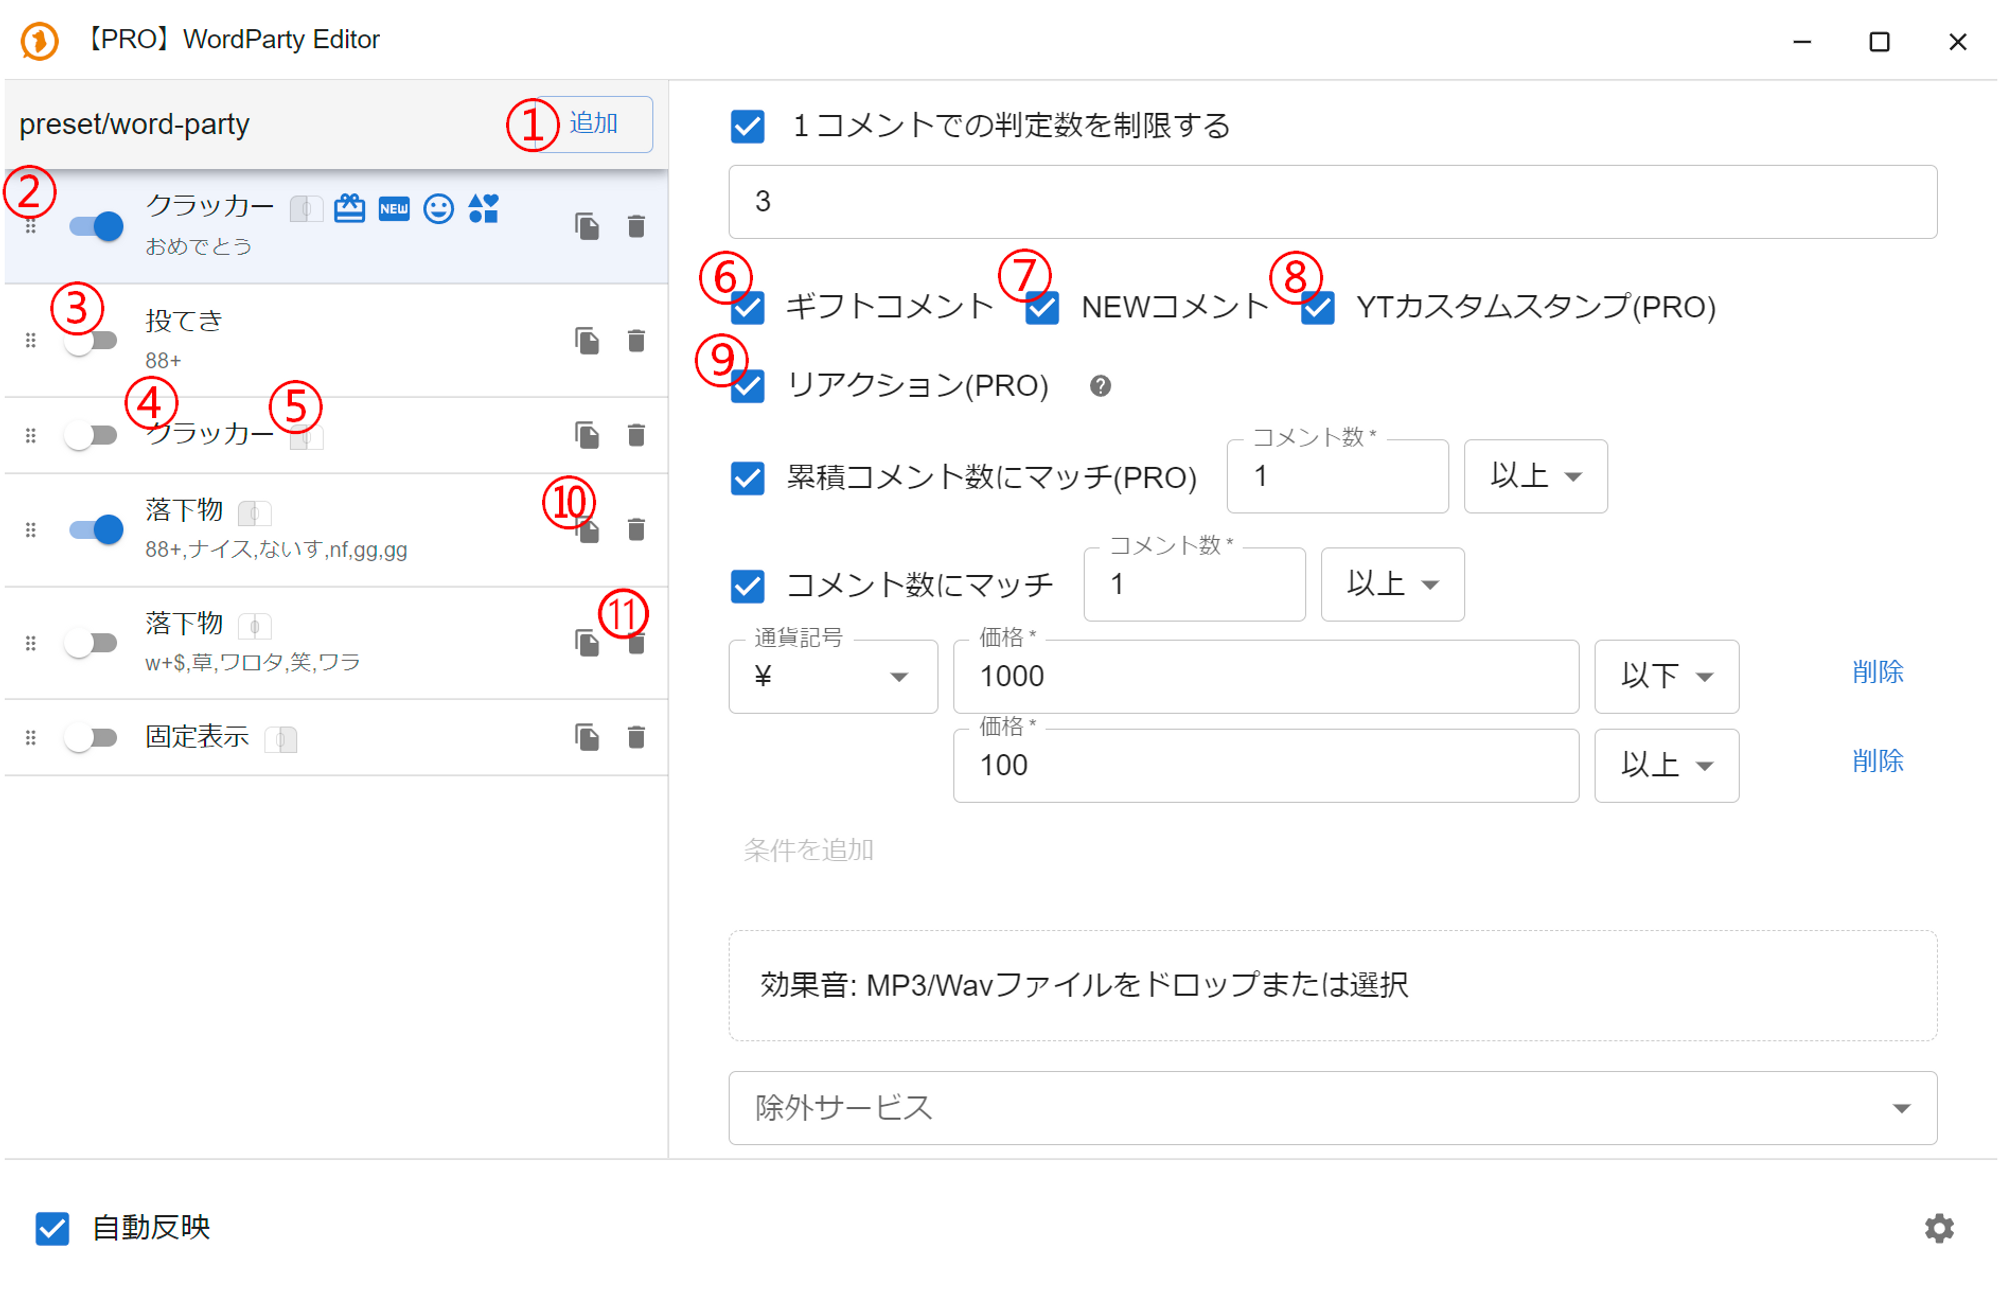Duplicate the 投てき item with copy icon
This screenshot has height=1293, width=2000.
(x=587, y=341)
